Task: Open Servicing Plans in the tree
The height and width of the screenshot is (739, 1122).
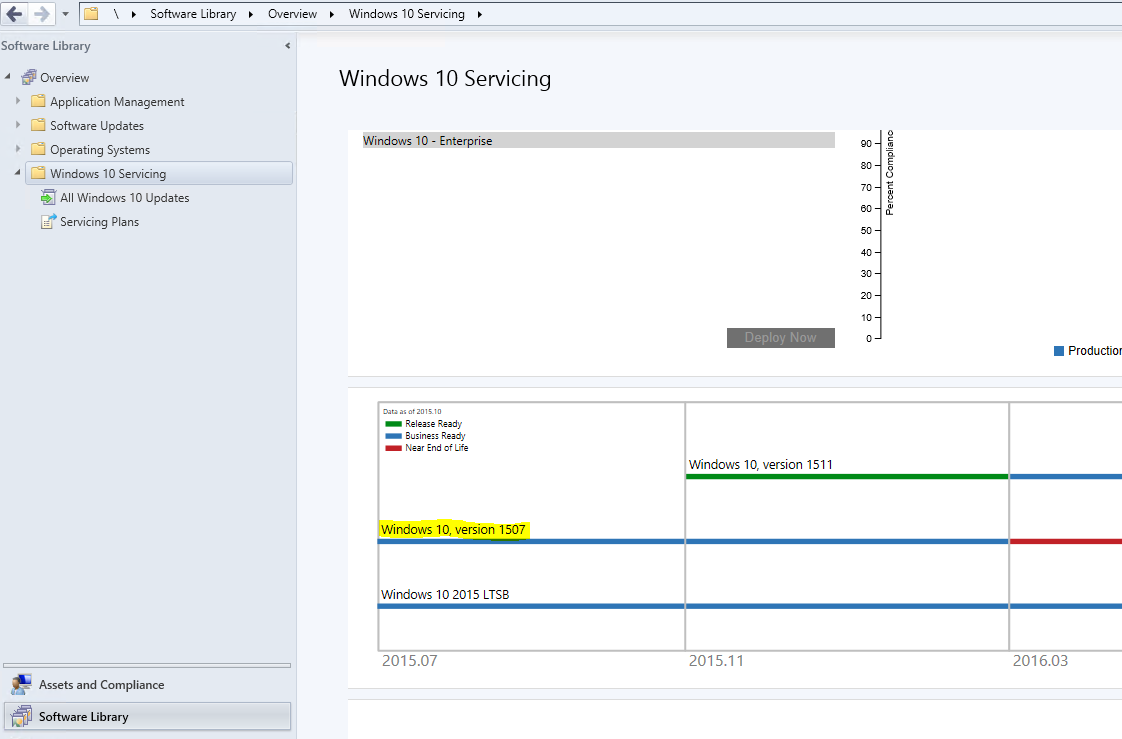Action: point(99,222)
